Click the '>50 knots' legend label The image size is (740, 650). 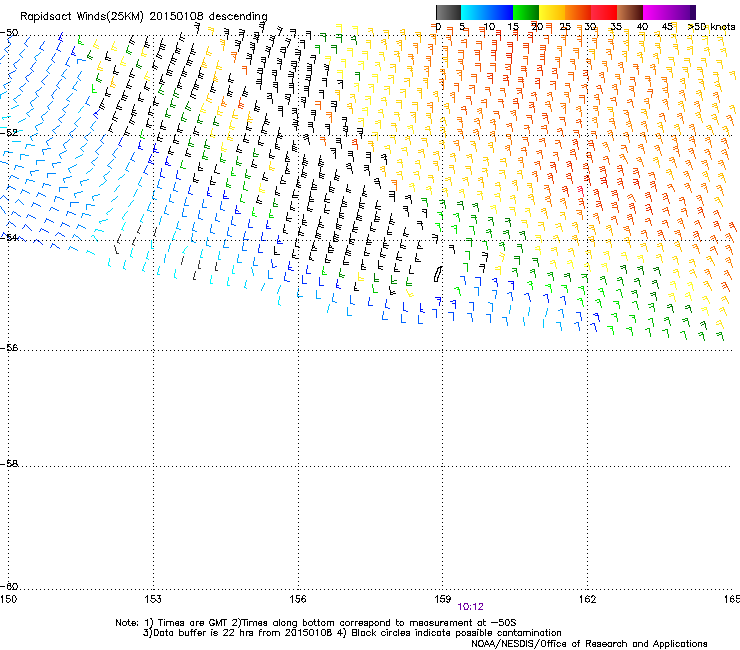coord(711,27)
